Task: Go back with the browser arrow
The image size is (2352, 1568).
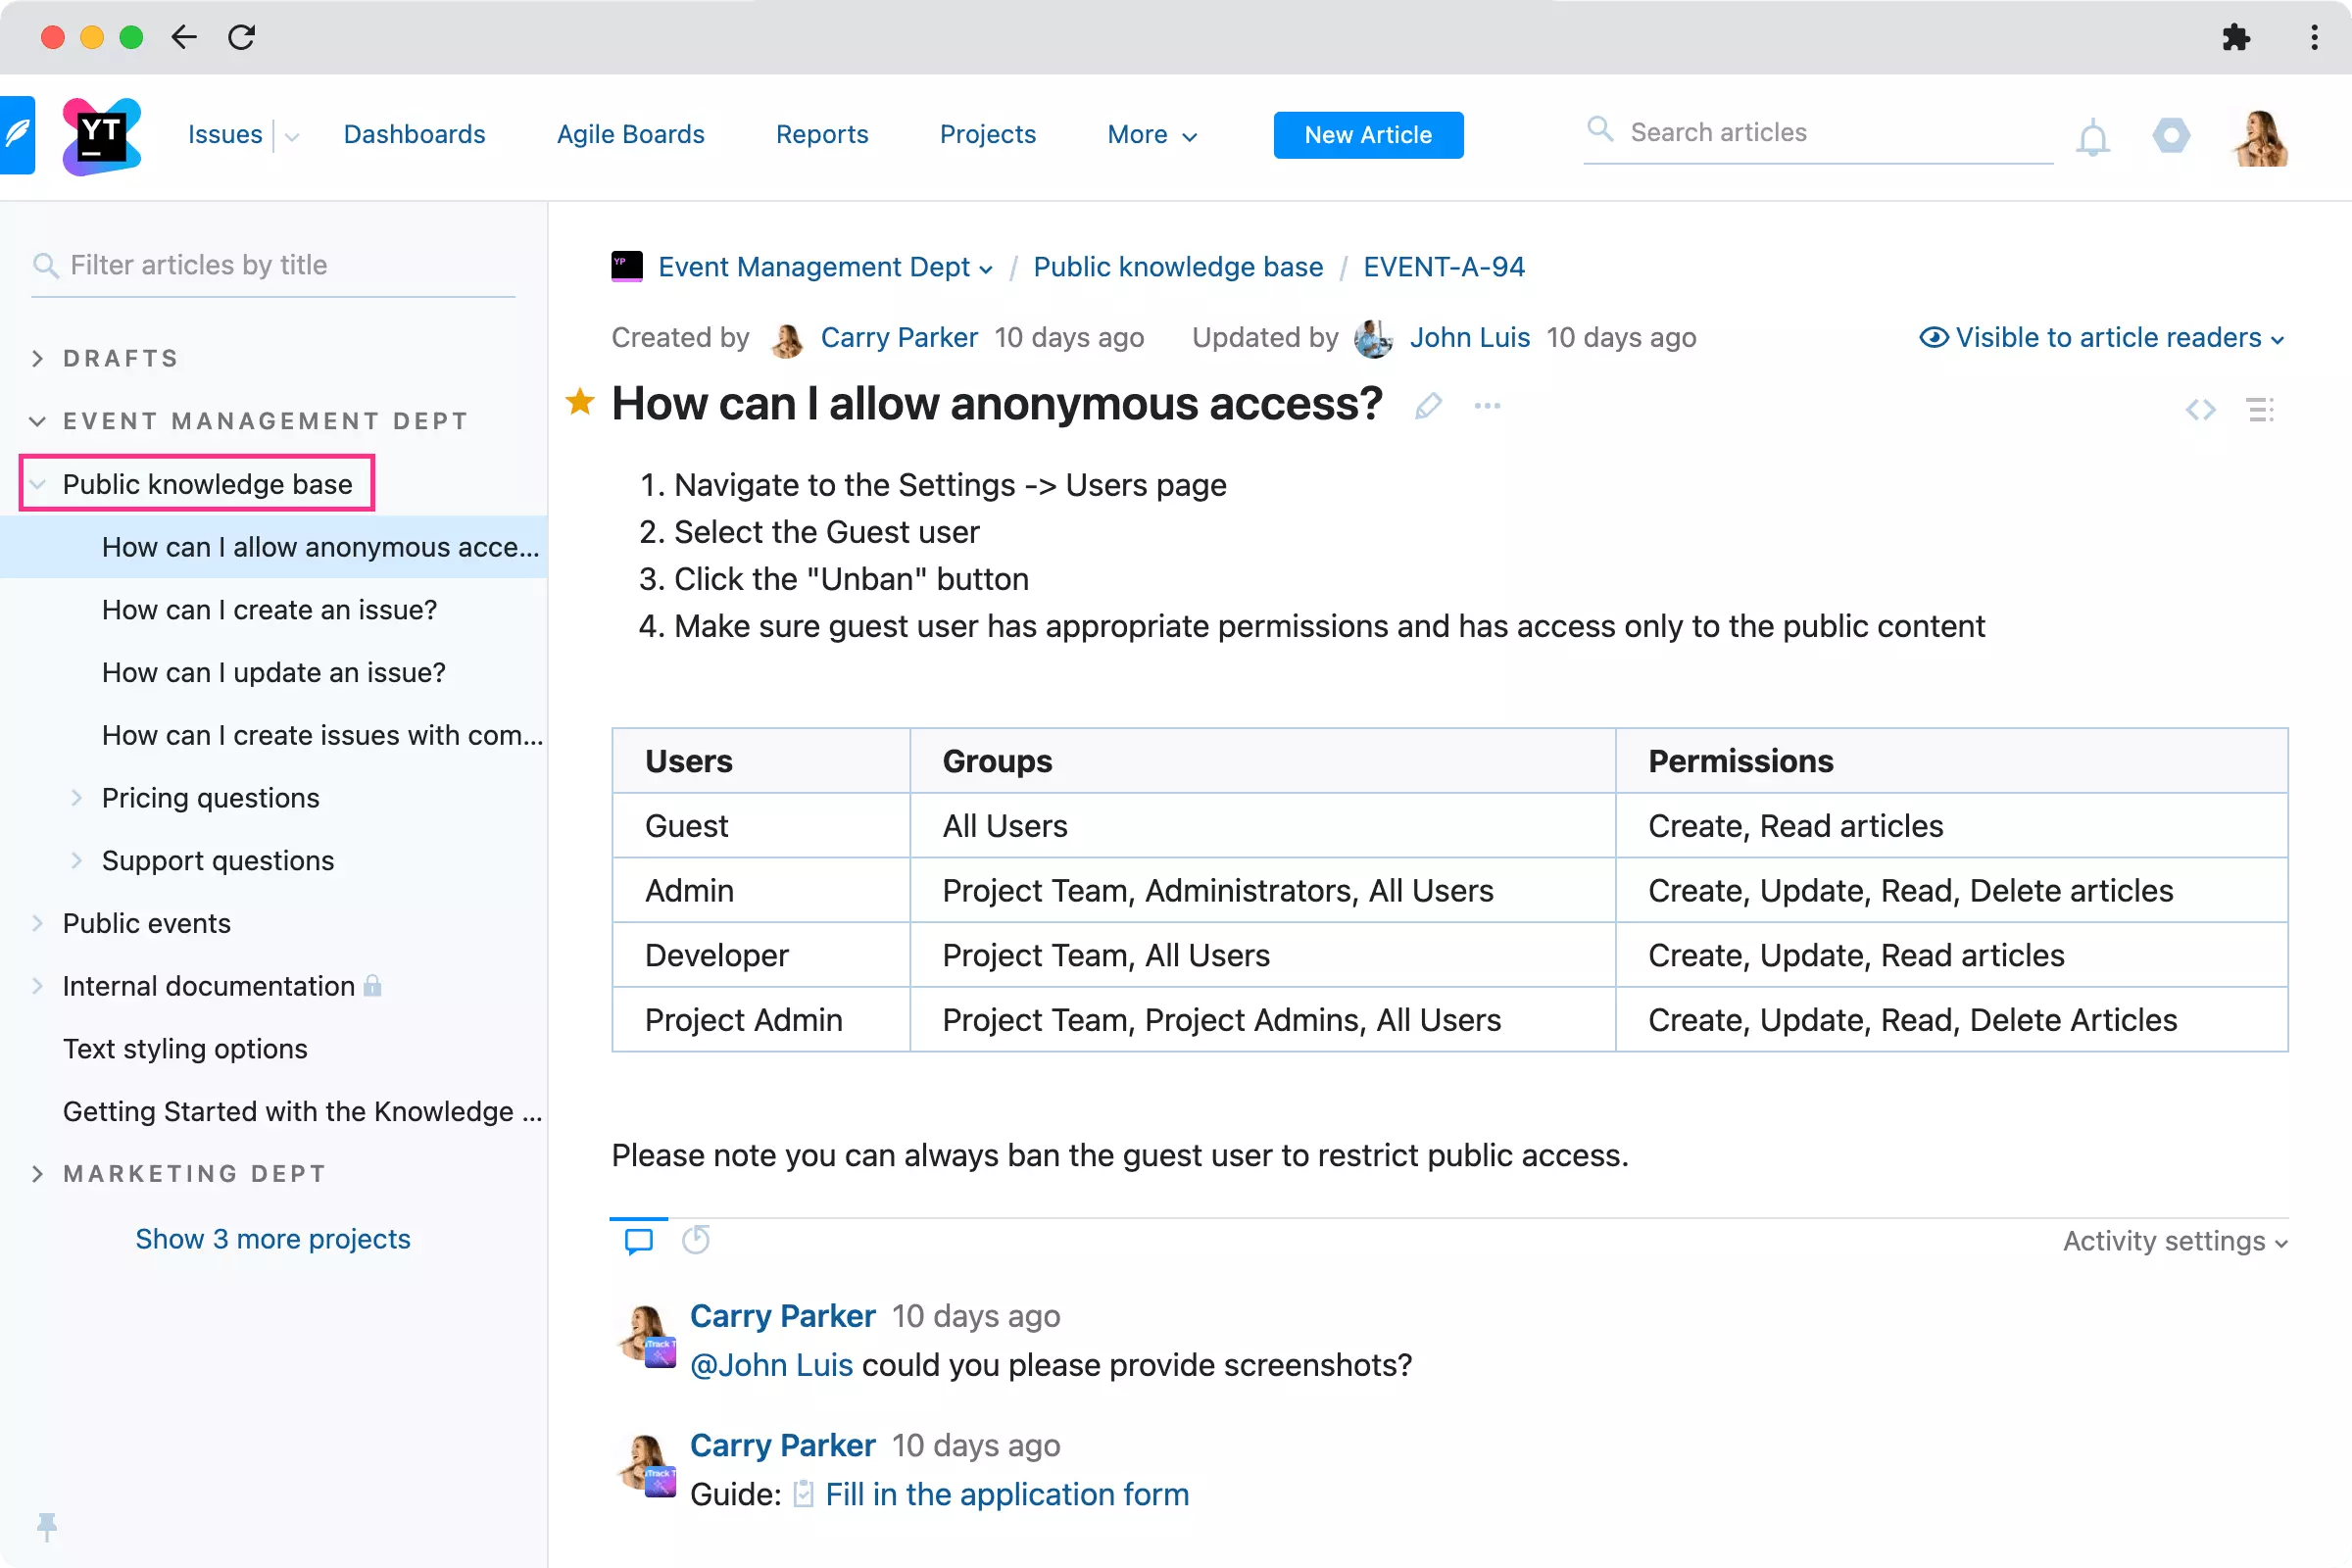Action: pos(184,38)
